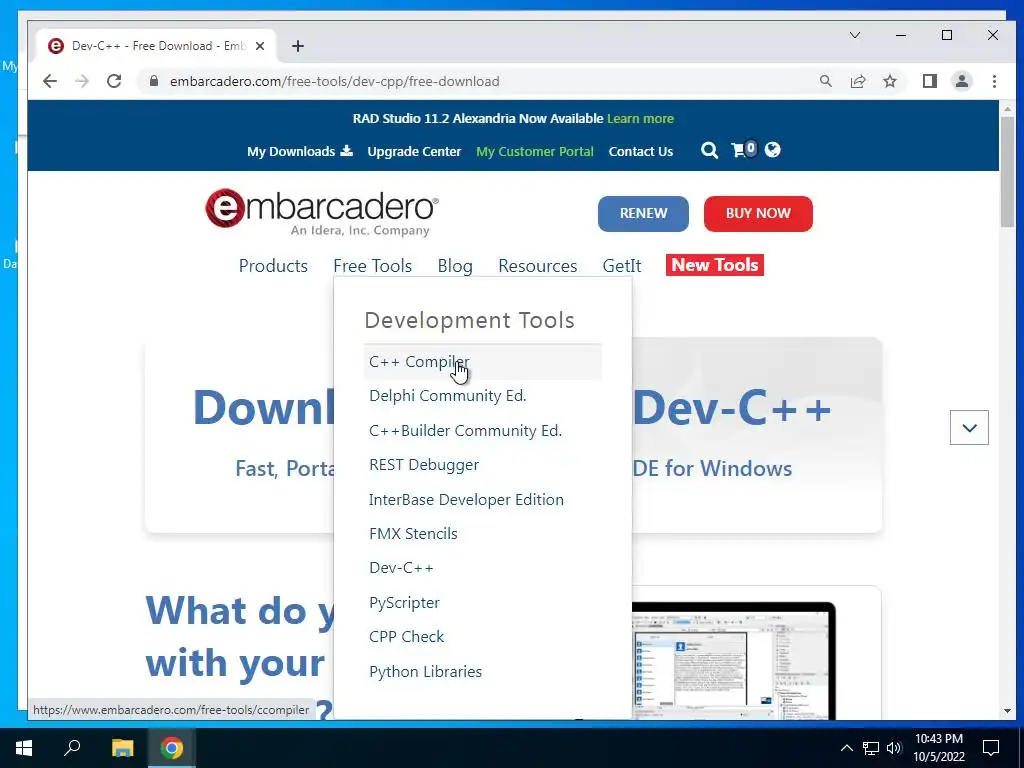Click the network tray icon
This screenshot has width=1024, height=768.
click(871, 748)
